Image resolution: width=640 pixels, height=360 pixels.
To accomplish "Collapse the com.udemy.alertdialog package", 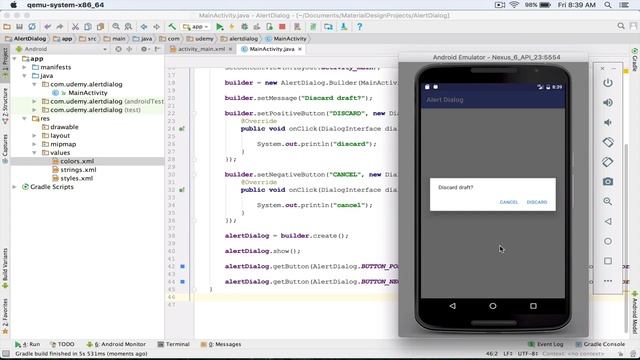I will tap(35, 84).
